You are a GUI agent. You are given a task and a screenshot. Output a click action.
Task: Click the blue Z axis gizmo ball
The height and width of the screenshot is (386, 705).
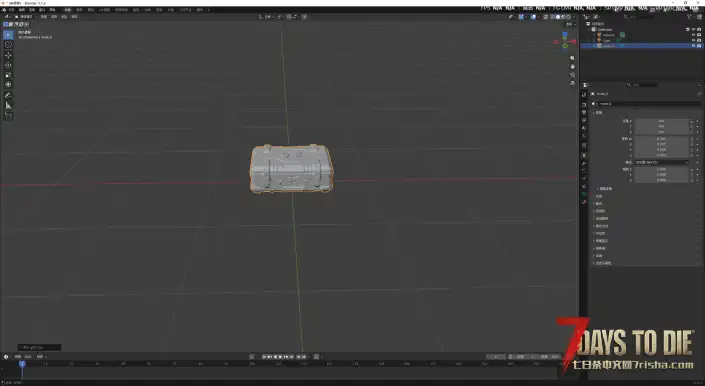(x=565, y=34)
